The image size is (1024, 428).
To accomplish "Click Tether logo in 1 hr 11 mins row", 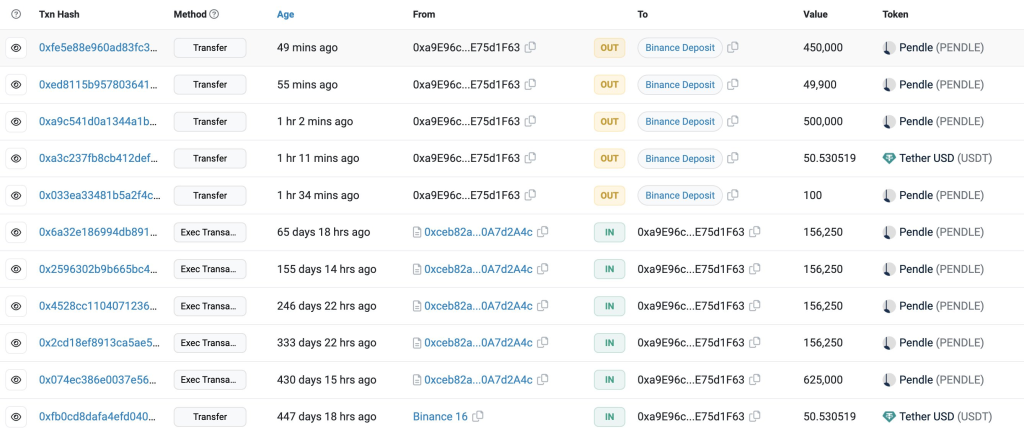I will point(889,158).
